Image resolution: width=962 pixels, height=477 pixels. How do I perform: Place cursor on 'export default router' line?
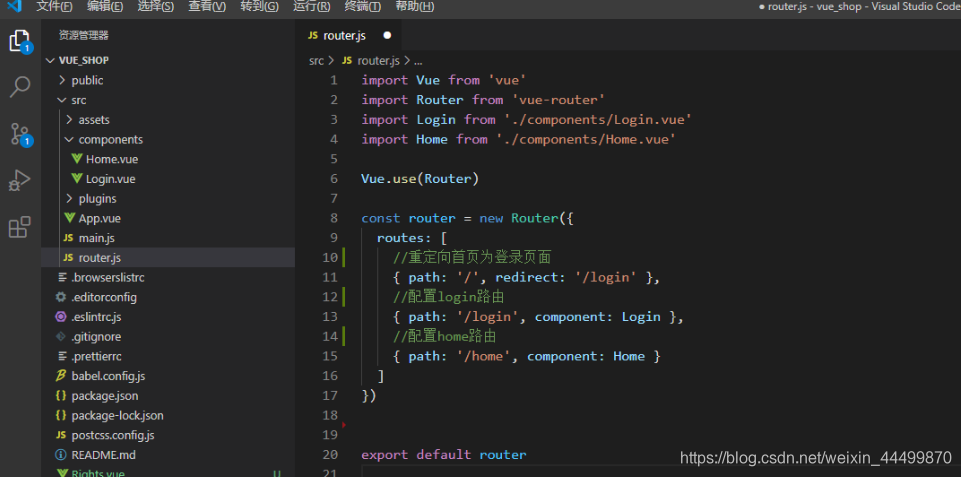pos(444,455)
